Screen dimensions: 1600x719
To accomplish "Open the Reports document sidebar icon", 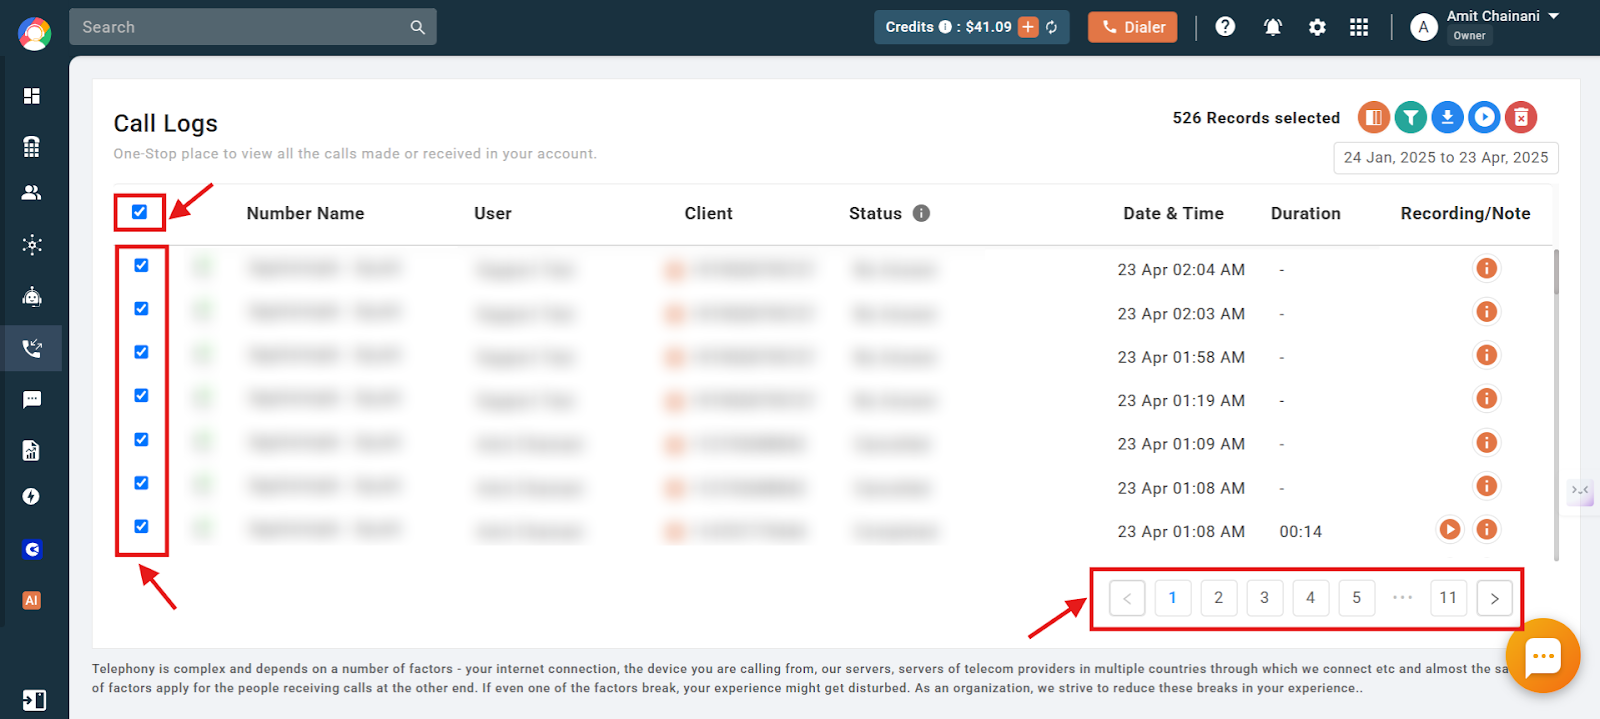I will (x=32, y=451).
